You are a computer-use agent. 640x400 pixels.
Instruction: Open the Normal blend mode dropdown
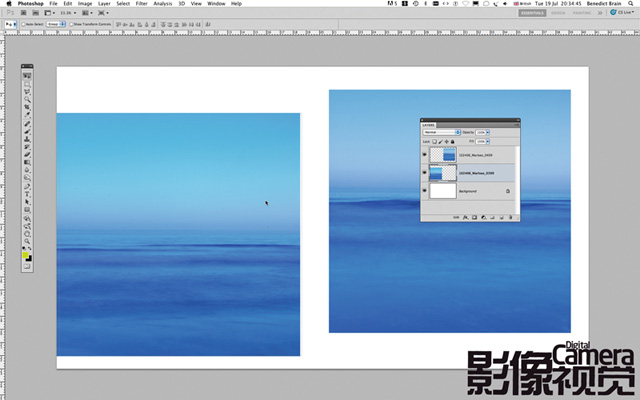point(442,132)
